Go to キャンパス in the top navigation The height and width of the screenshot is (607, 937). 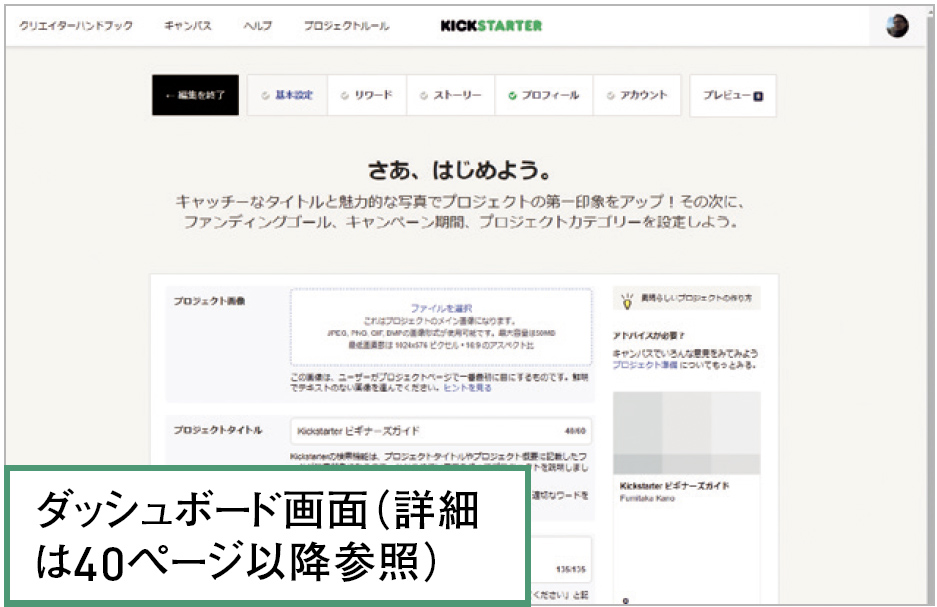click(188, 26)
